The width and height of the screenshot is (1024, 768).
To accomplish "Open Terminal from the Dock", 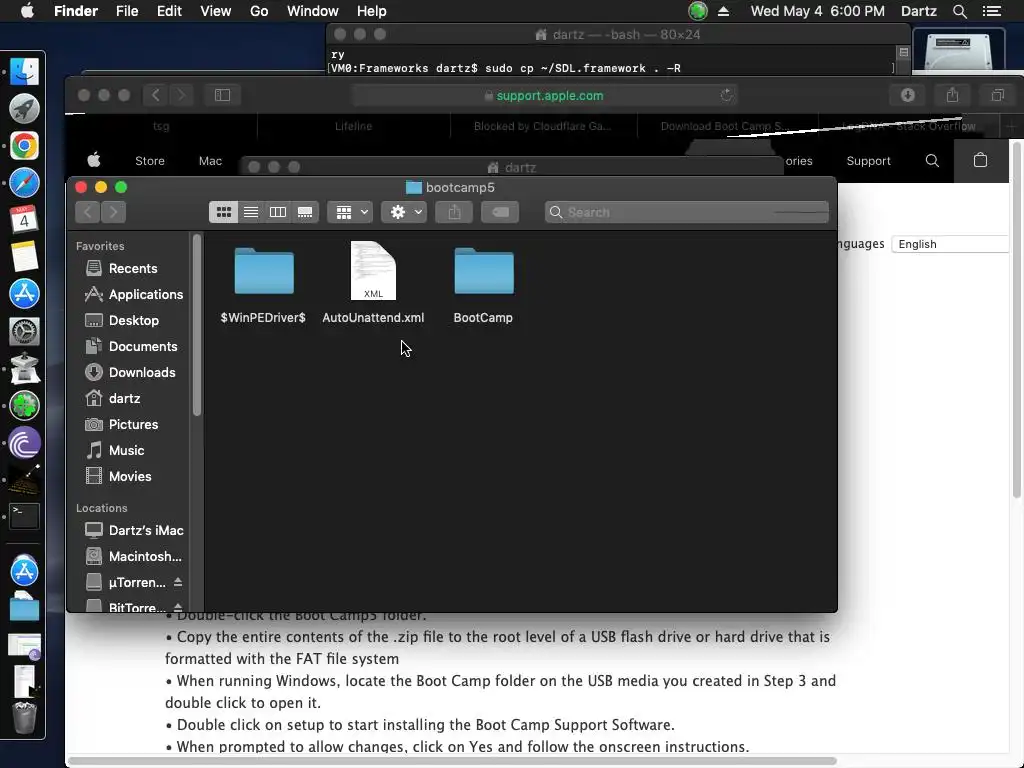I will pyautogui.click(x=24, y=517).
